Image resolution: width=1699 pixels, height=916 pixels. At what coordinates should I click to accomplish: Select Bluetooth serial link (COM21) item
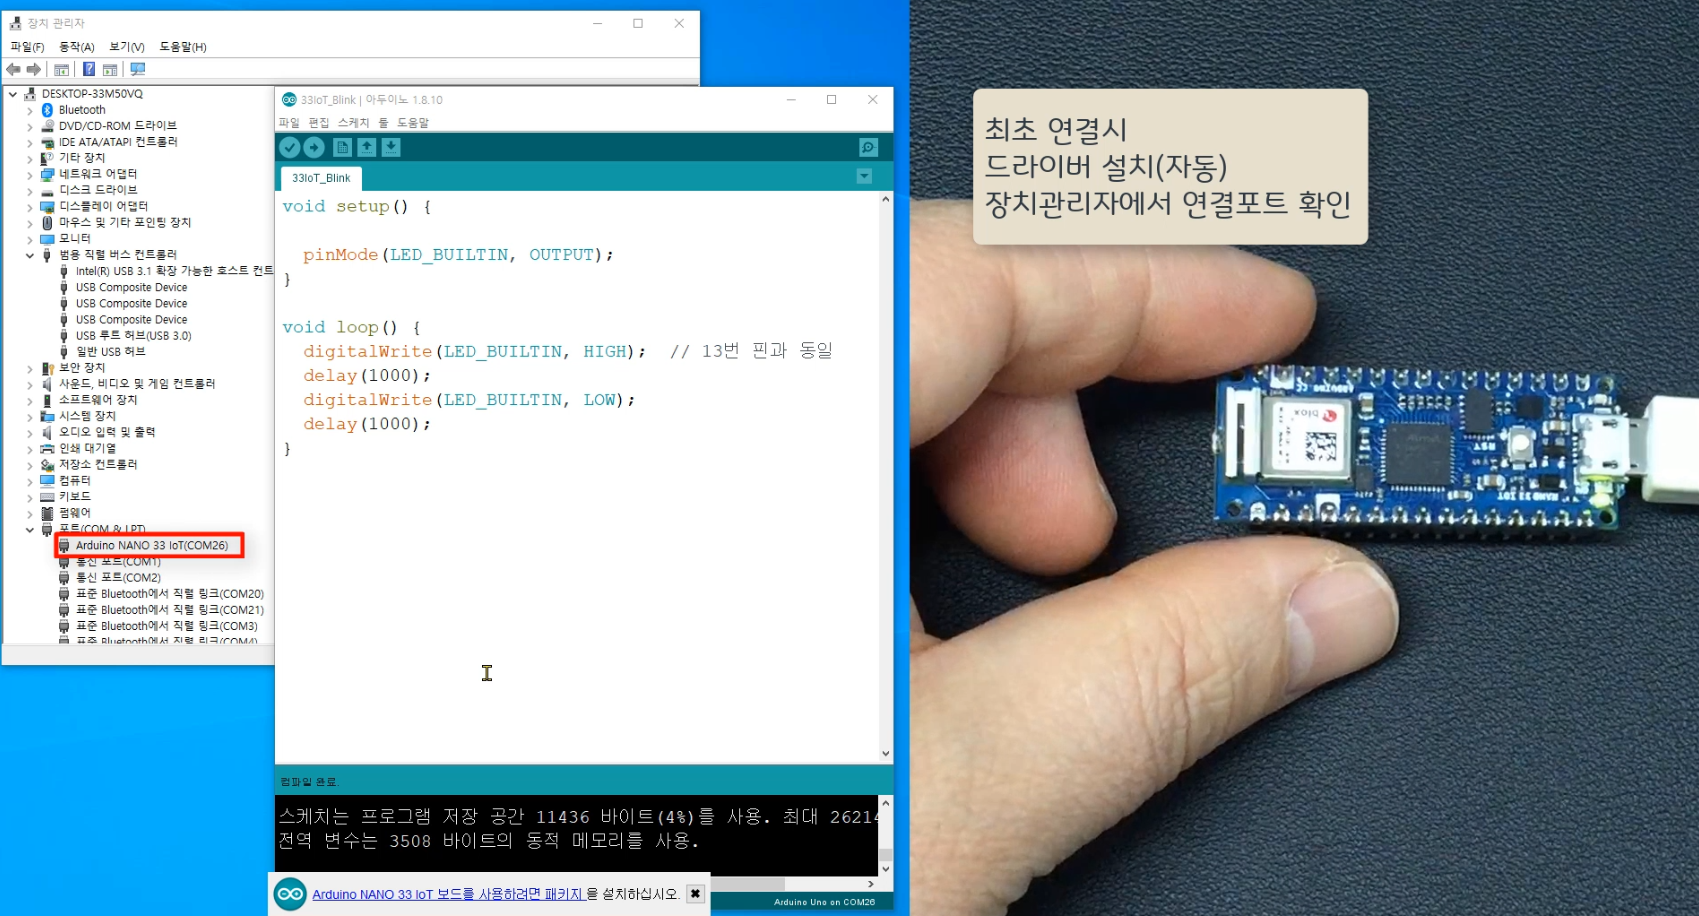[170, 610]
